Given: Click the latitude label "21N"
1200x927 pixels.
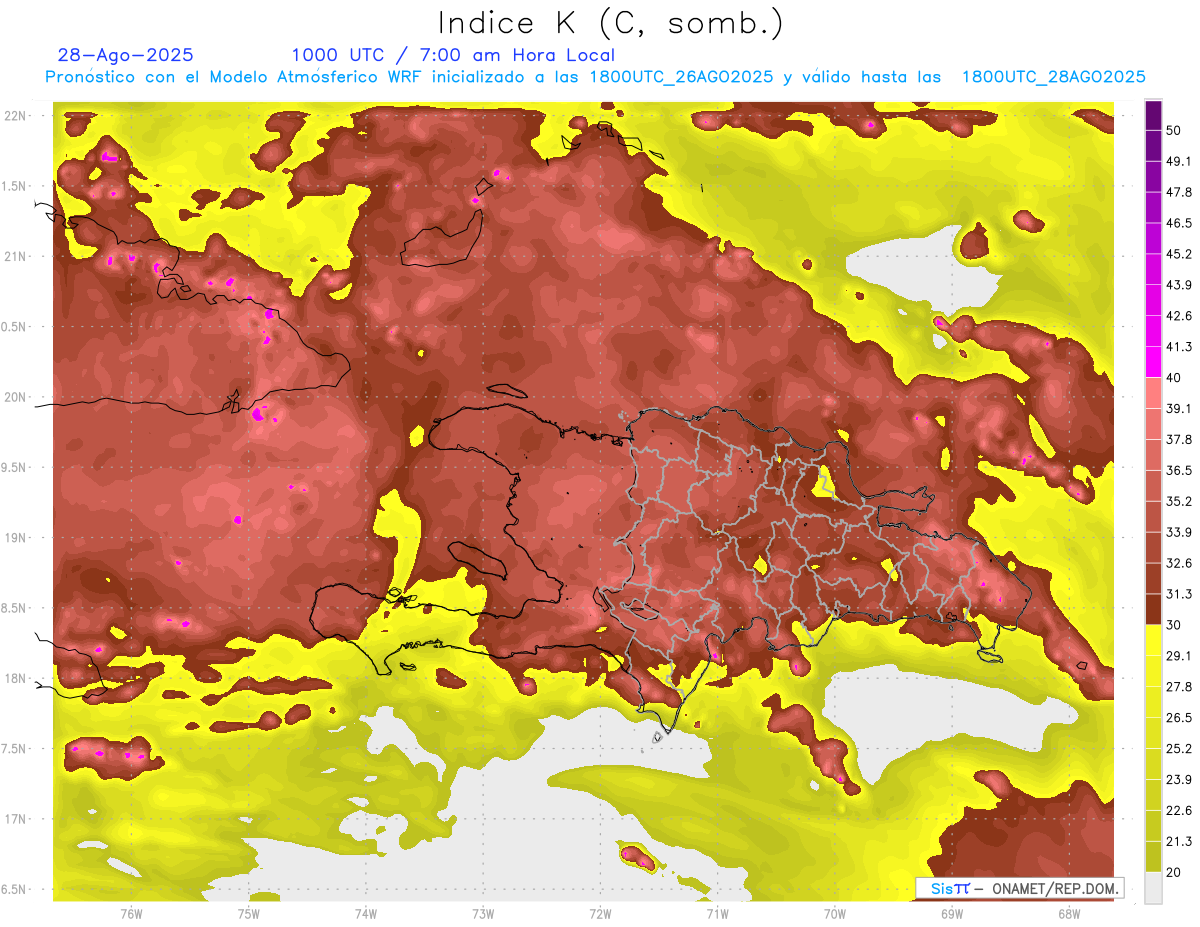Looking at the screenshot, I should point(16,256).
